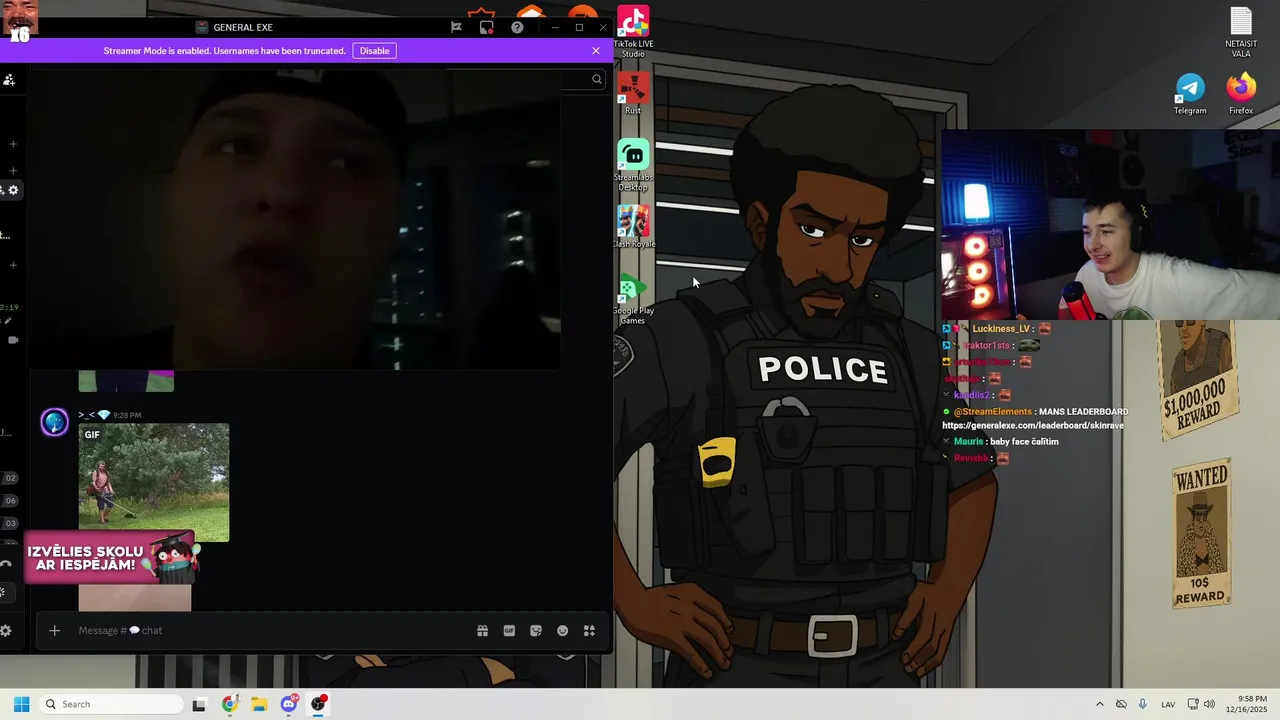This screenshot has width=1280, height=720.
Task: Open Discord help question-mark icon
Action: coord(517,27)
